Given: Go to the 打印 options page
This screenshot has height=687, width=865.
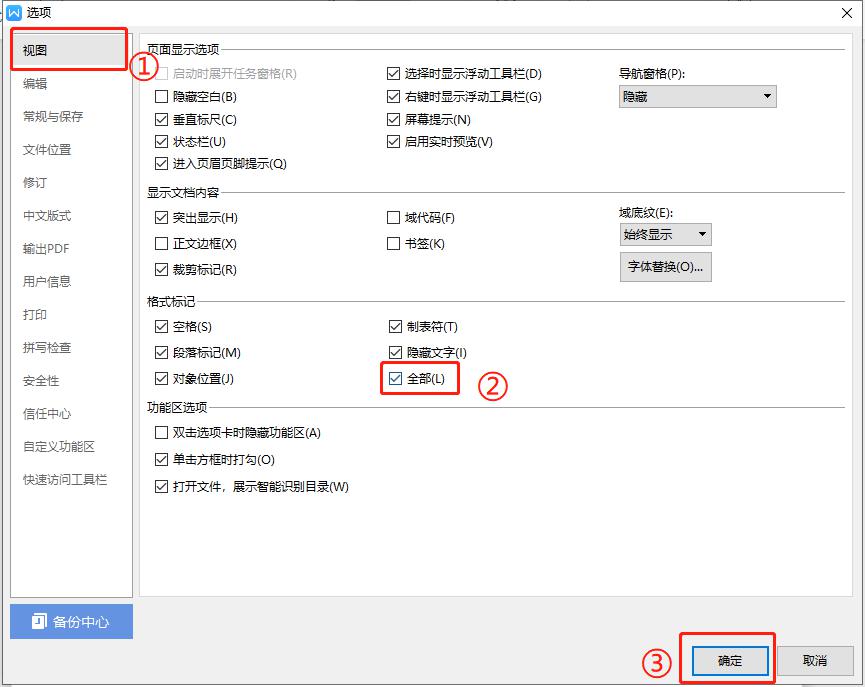Looking at the screenshot, I should [35, 315].
